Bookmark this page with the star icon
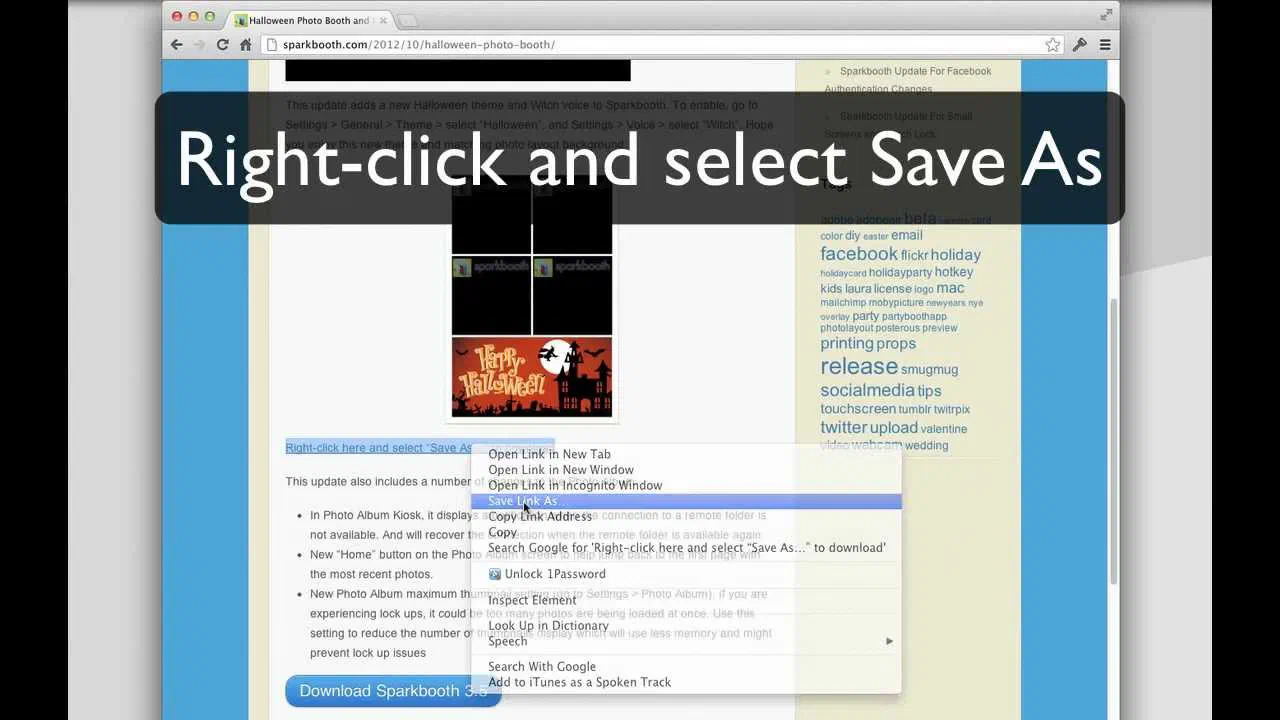 tap(1052, 45)
